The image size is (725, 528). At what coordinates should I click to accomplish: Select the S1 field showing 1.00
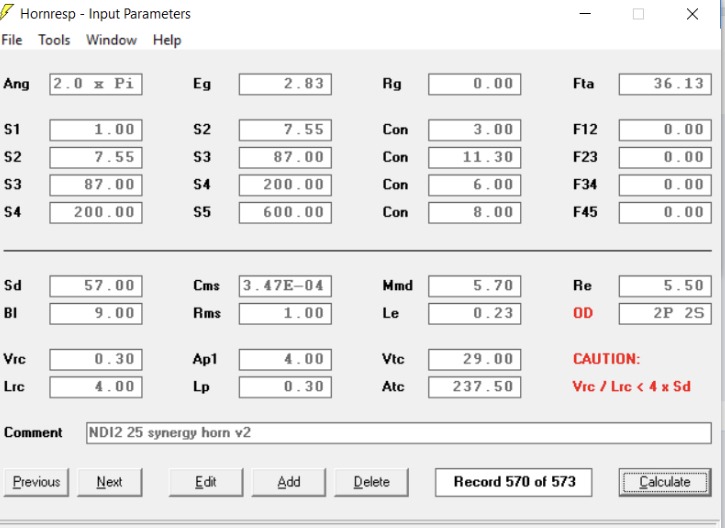point(96,130)
